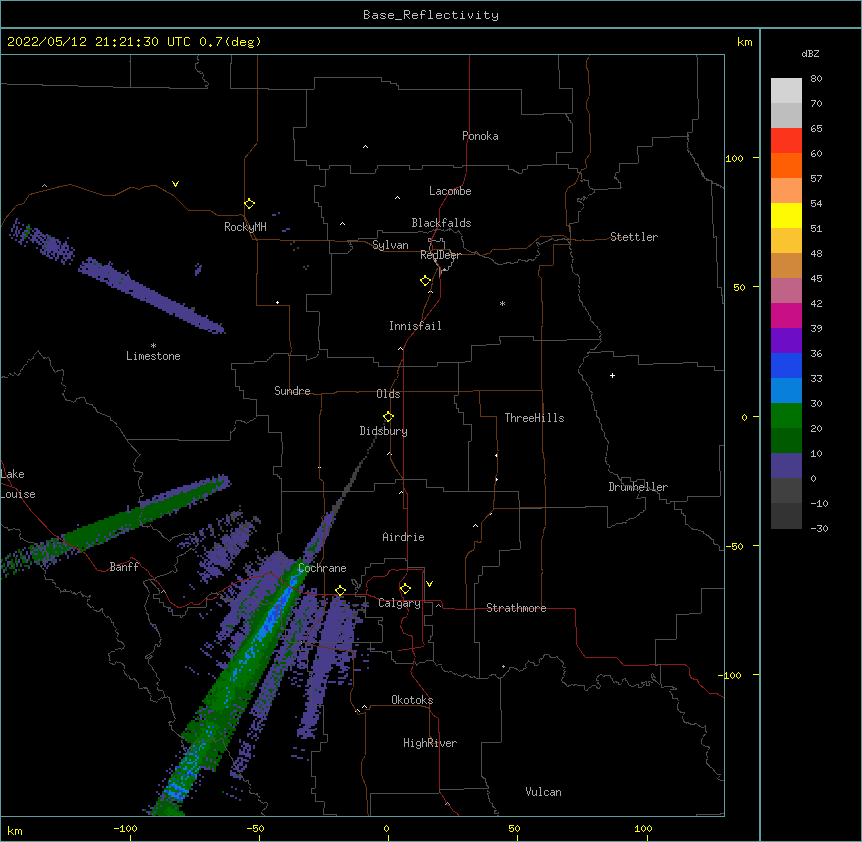Click the yellow V marker northwest of RockyMH
Screen dimensions: 862x842
[175, 184]
